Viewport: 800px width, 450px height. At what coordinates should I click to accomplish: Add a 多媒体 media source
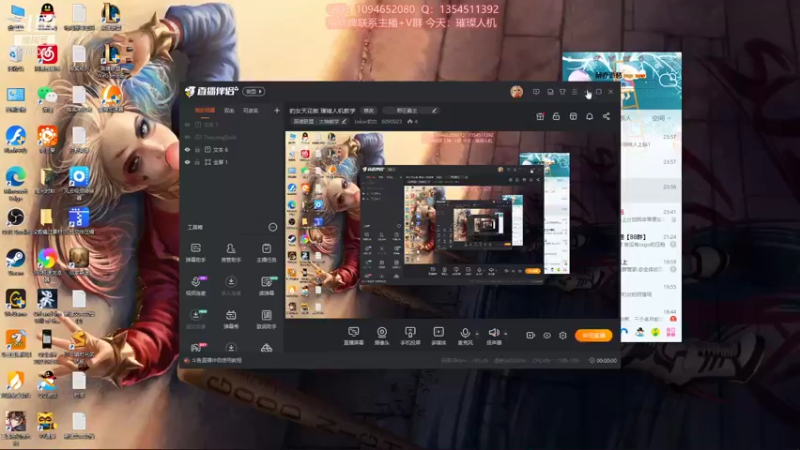(x=438, y=336)
